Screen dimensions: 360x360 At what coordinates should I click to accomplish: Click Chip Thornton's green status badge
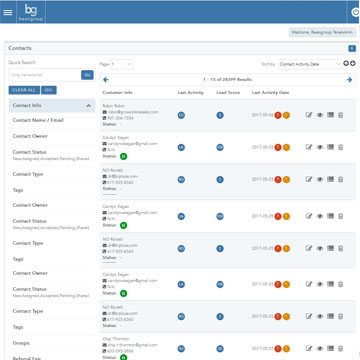(x=124, y=357)
